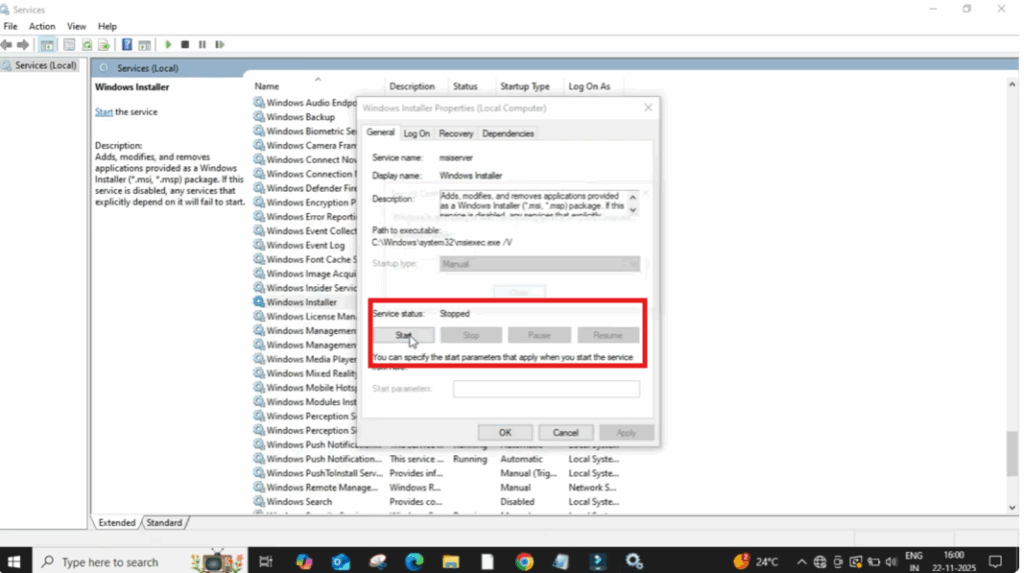Click the Start link in the left description pane
The width and height of the screenshot is (1024, 573).
click(x=103, y=112)
